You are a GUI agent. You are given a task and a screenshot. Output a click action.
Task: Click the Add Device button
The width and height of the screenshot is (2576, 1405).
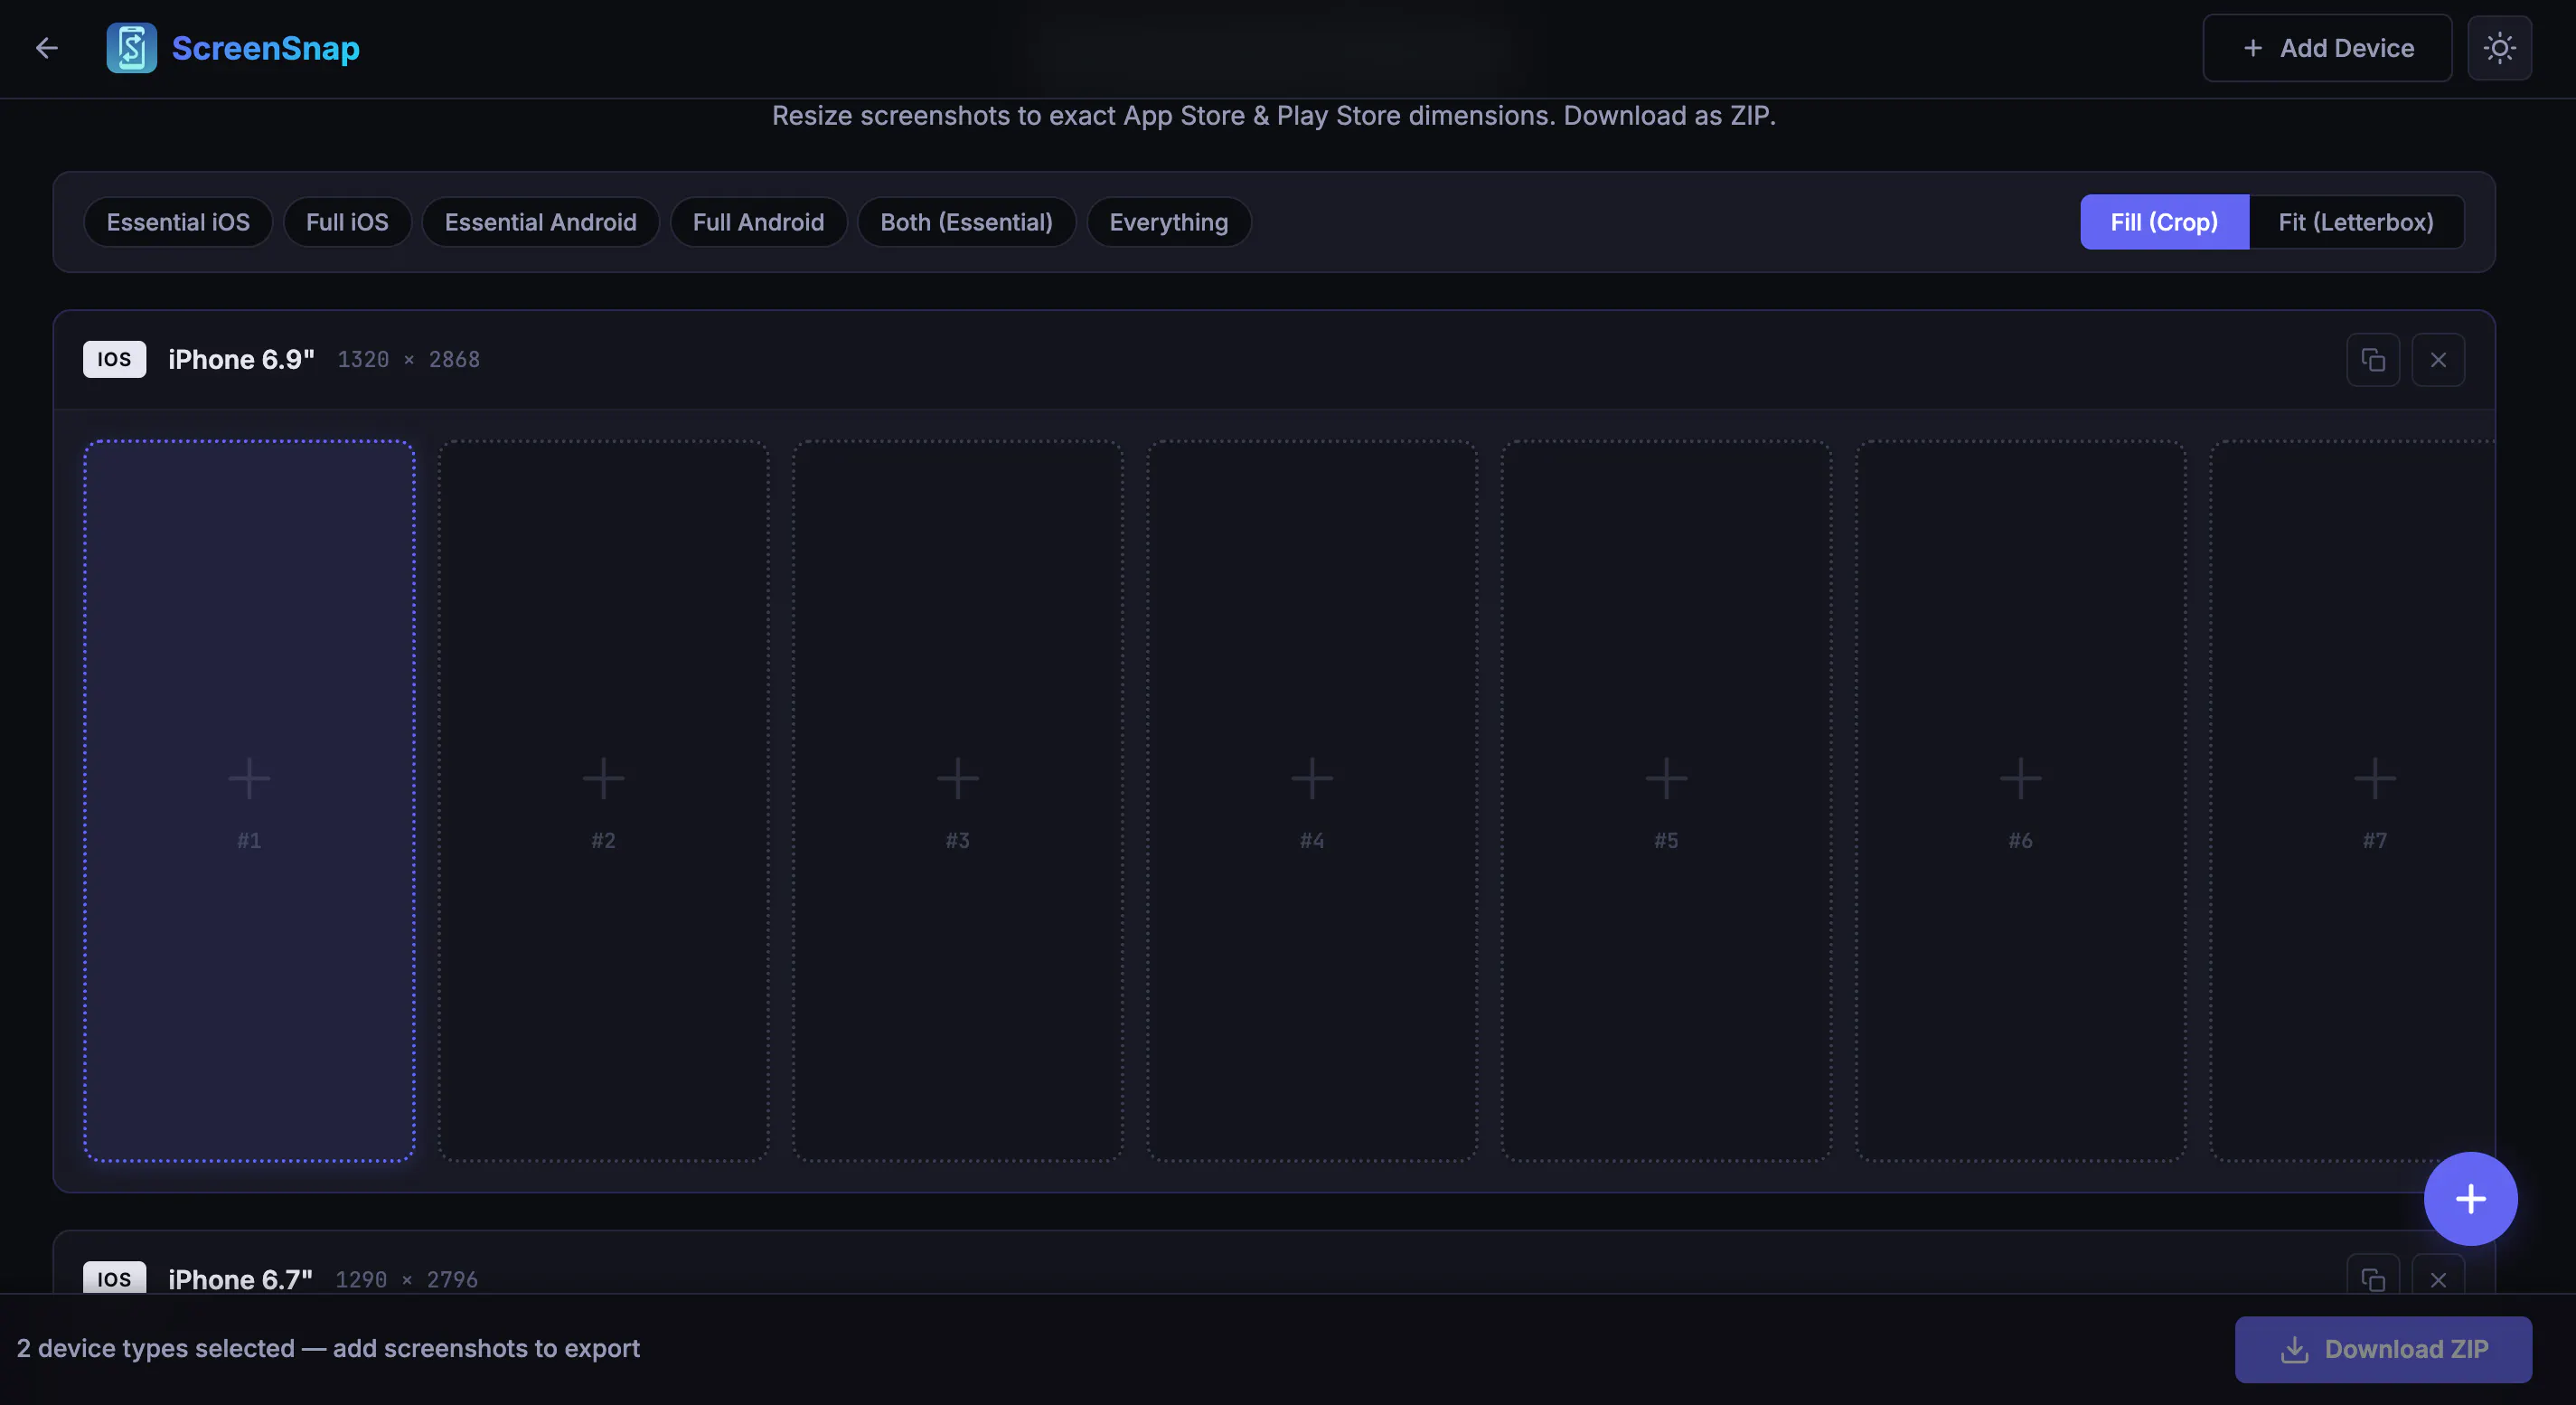[x=2327, y=48]
